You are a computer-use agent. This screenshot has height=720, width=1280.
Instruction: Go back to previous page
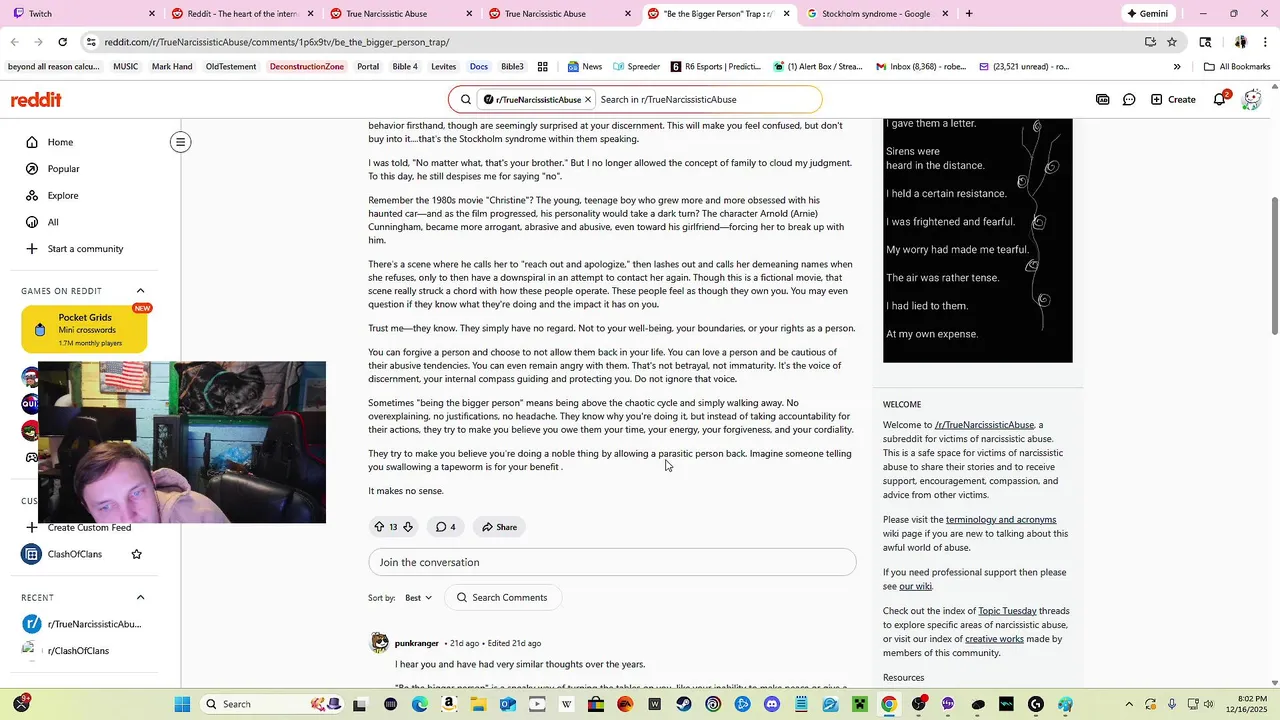14,42
